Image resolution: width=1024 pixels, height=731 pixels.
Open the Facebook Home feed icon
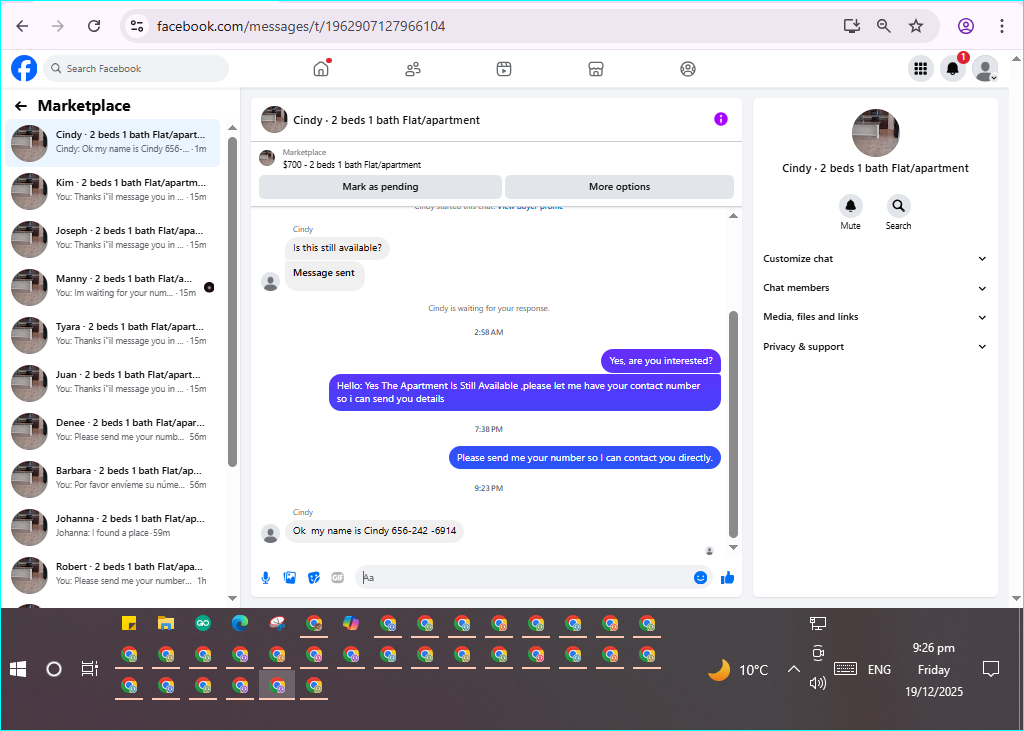321,69
